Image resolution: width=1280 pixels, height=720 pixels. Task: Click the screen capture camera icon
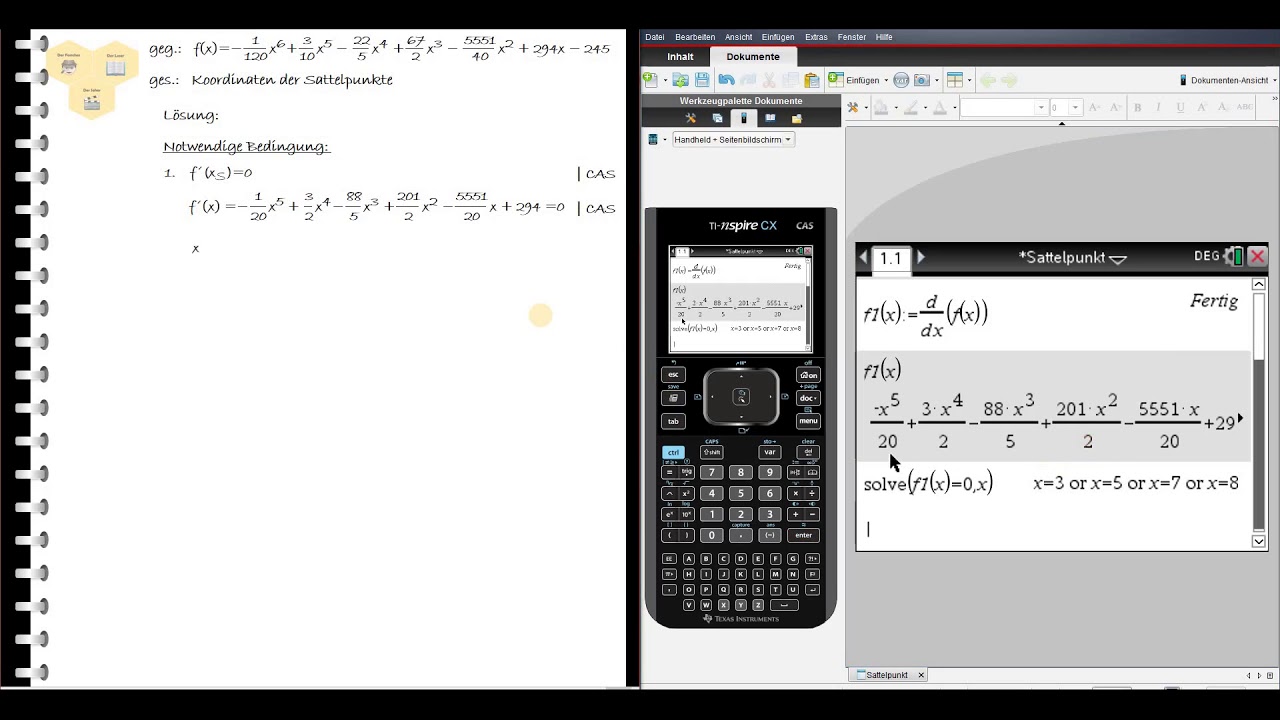922,80
